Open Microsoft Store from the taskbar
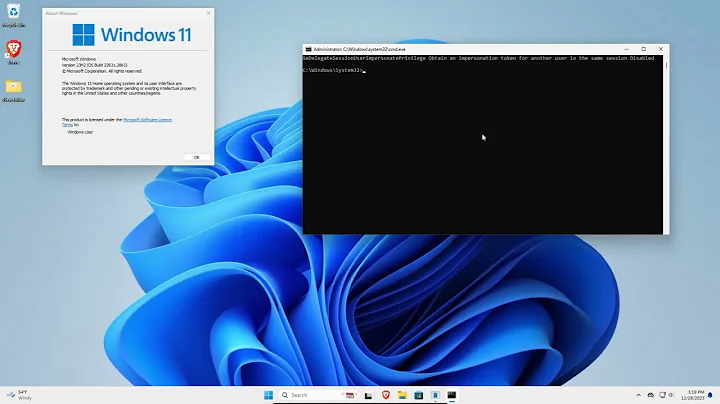 [419, 395]
